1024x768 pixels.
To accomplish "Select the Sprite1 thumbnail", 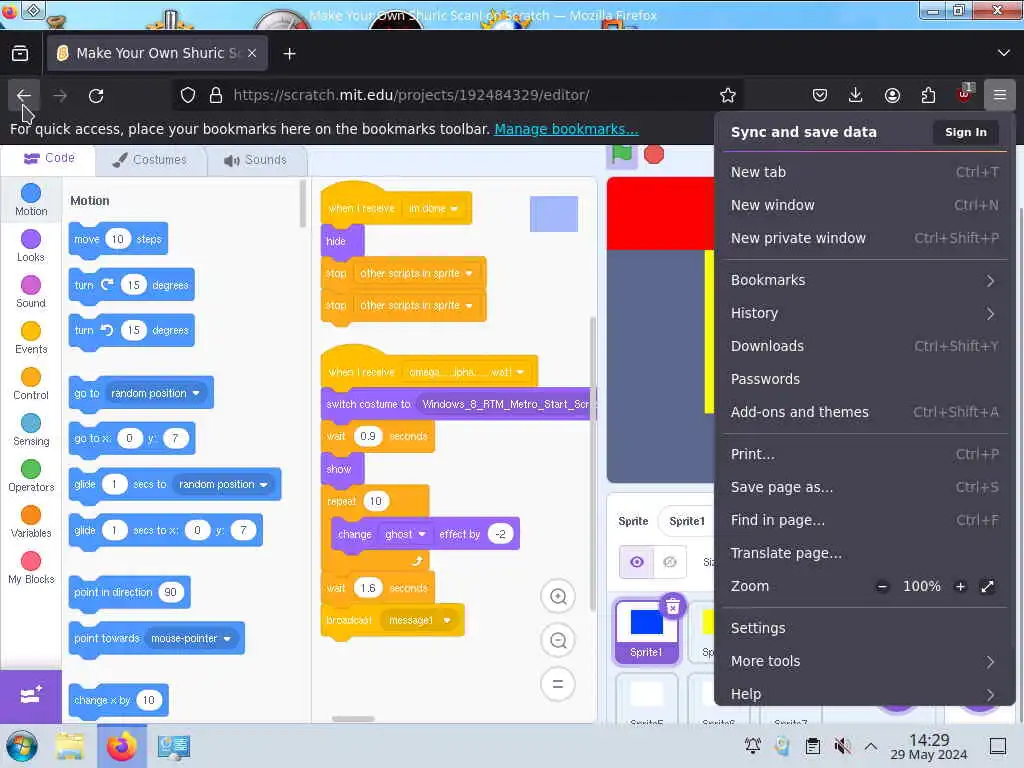I will [x=647, y=632].
